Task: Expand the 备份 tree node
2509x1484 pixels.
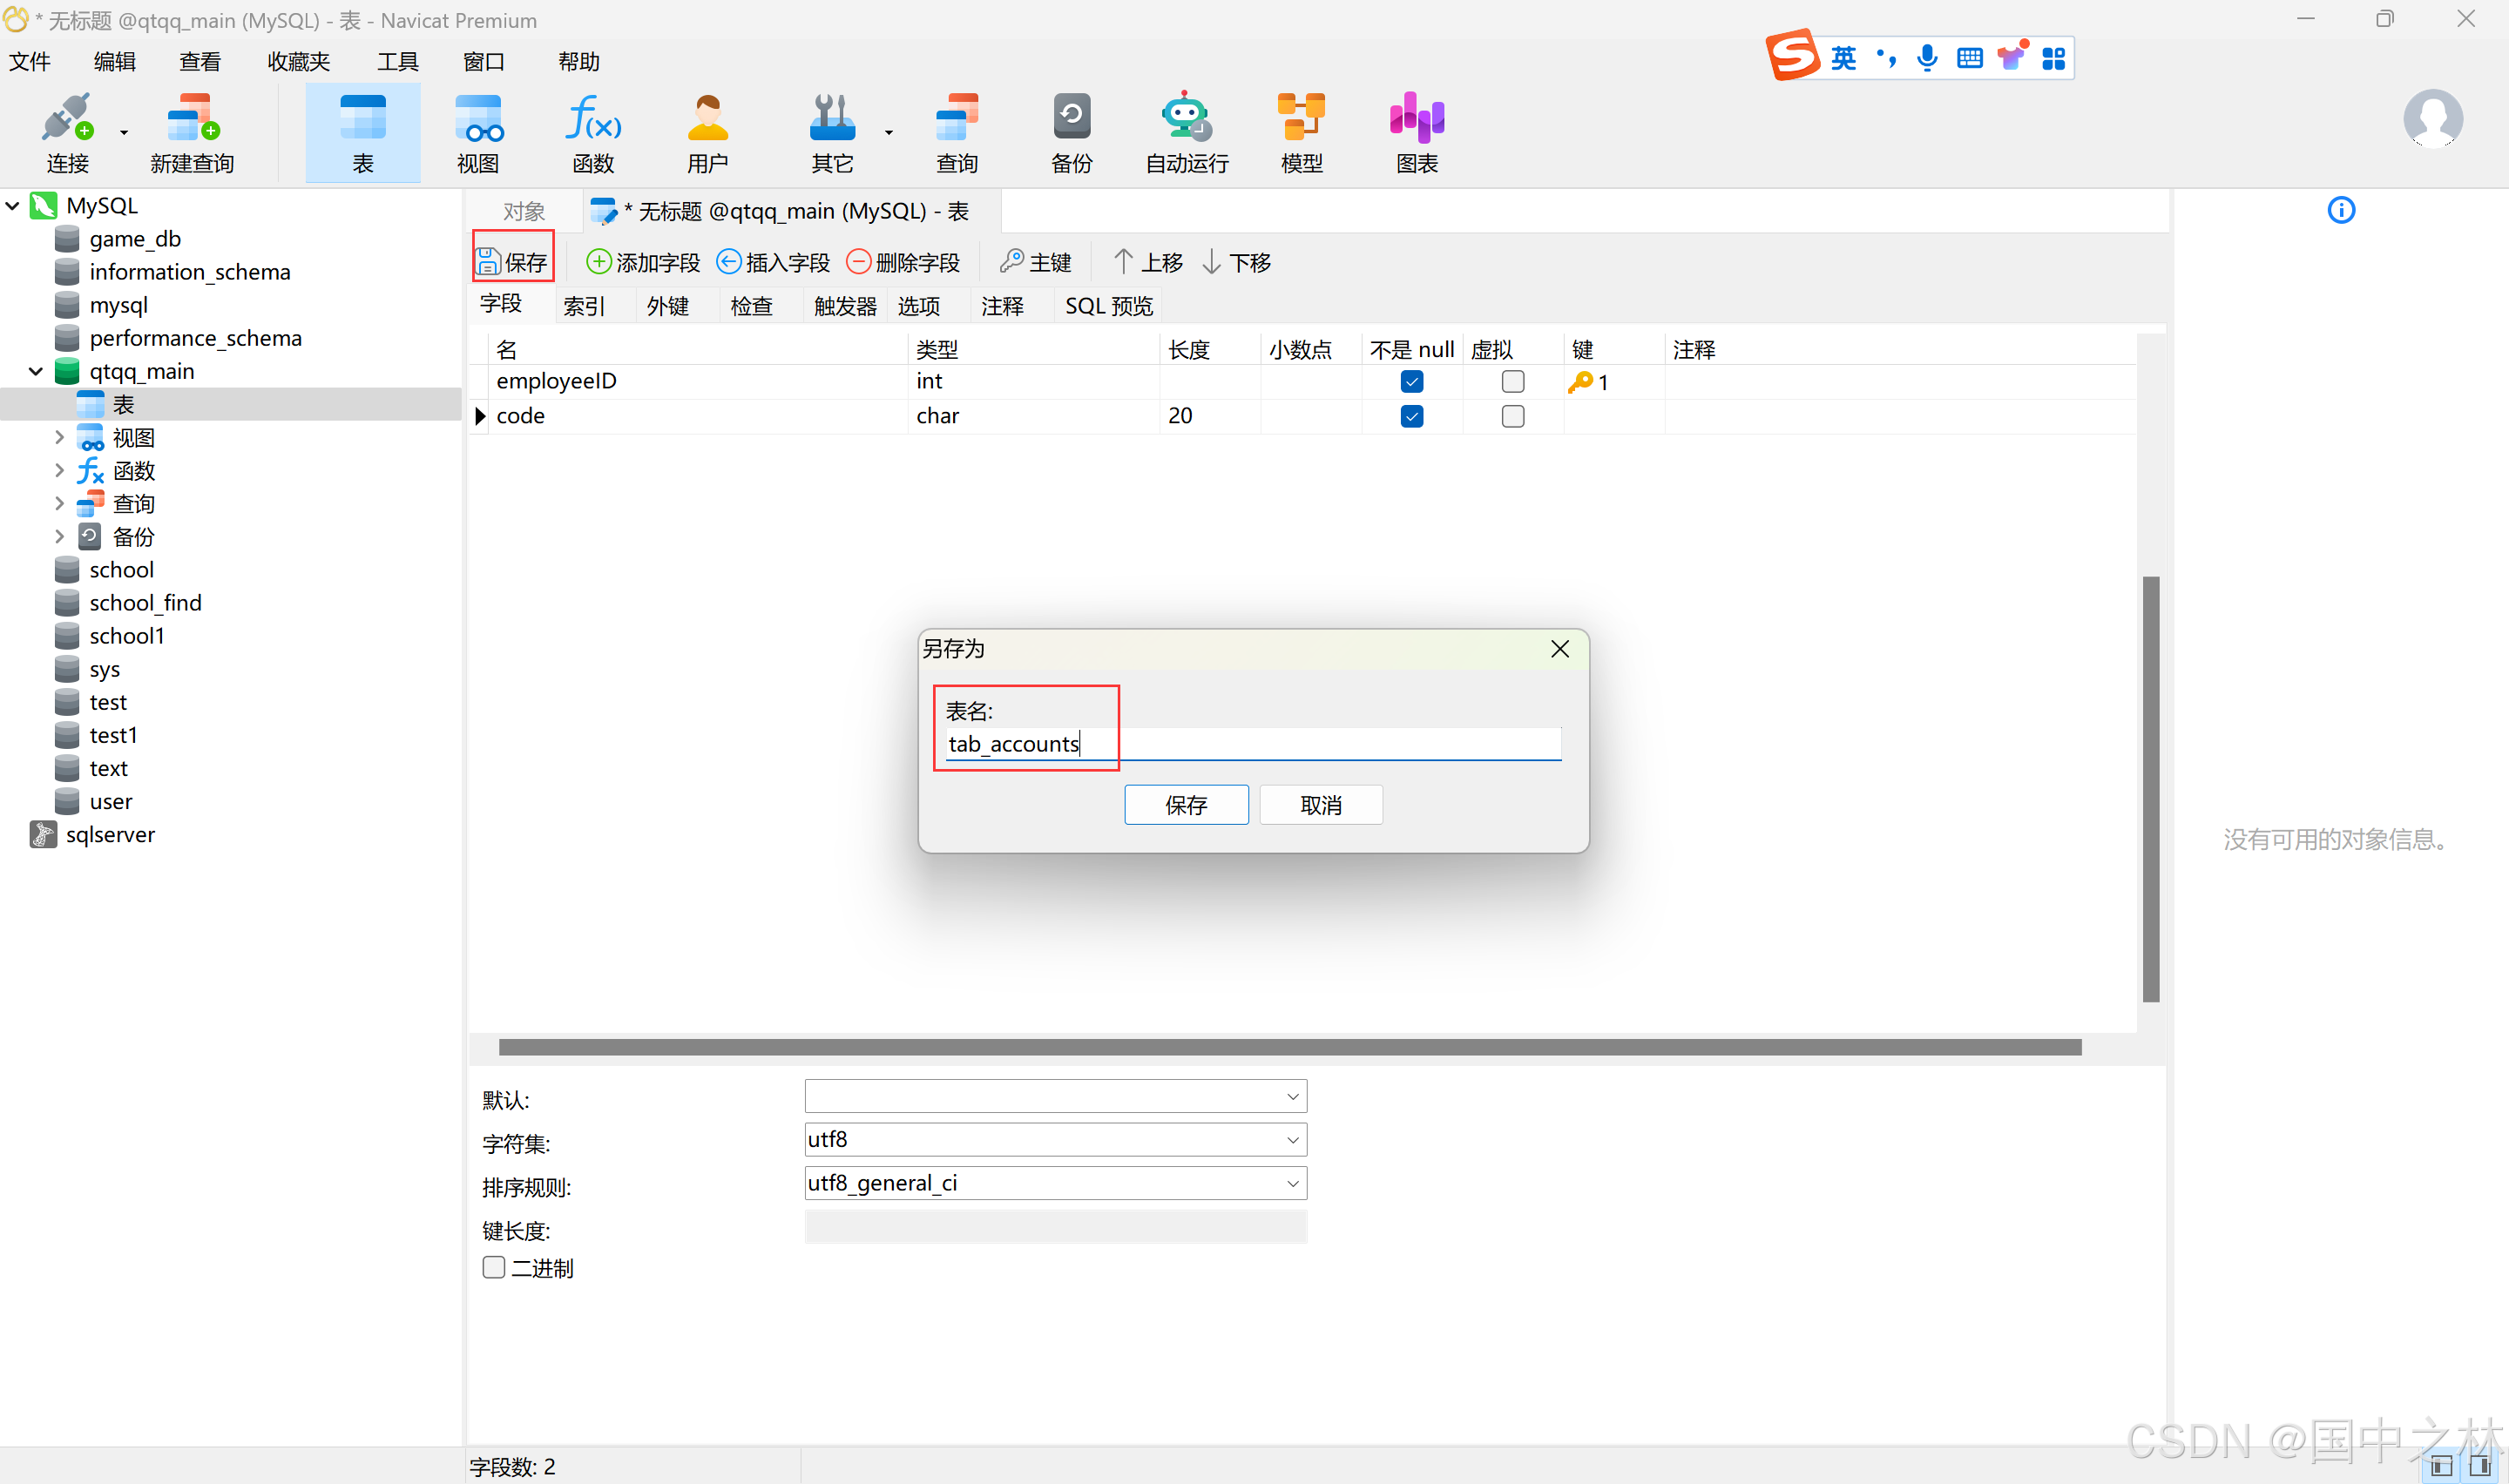Action: 59,536
